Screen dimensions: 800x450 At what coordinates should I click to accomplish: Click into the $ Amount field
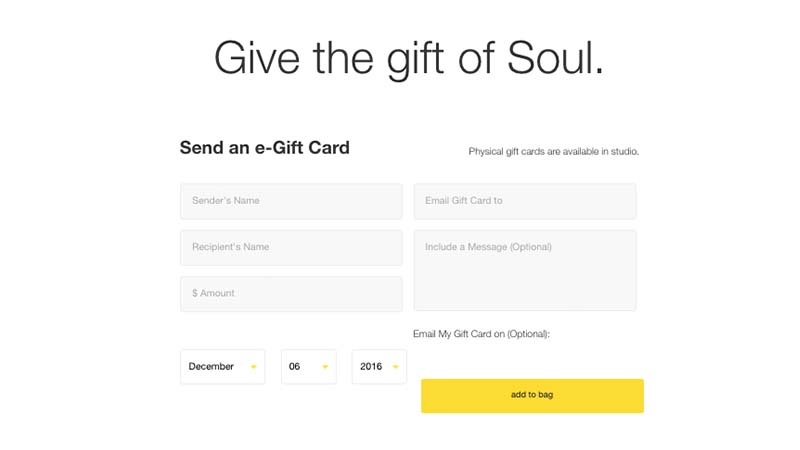[x=291, y=294]
